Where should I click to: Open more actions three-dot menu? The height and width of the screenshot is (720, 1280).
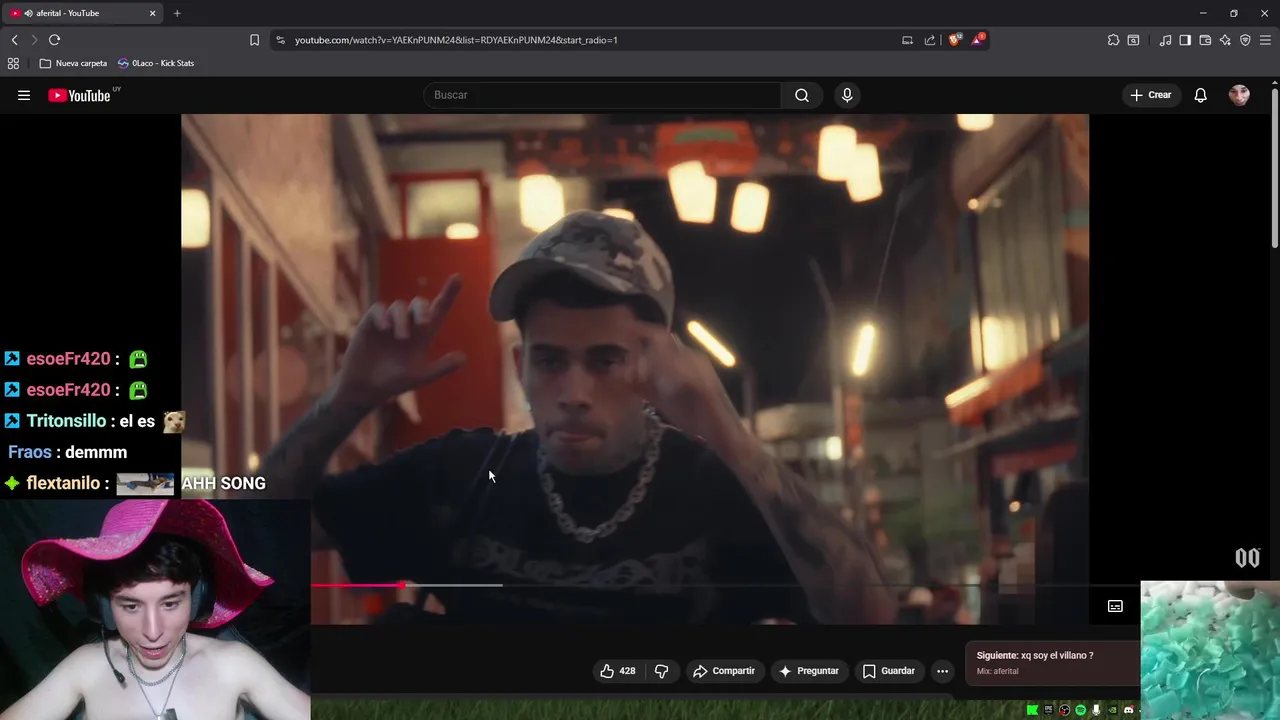coord(942,671)
